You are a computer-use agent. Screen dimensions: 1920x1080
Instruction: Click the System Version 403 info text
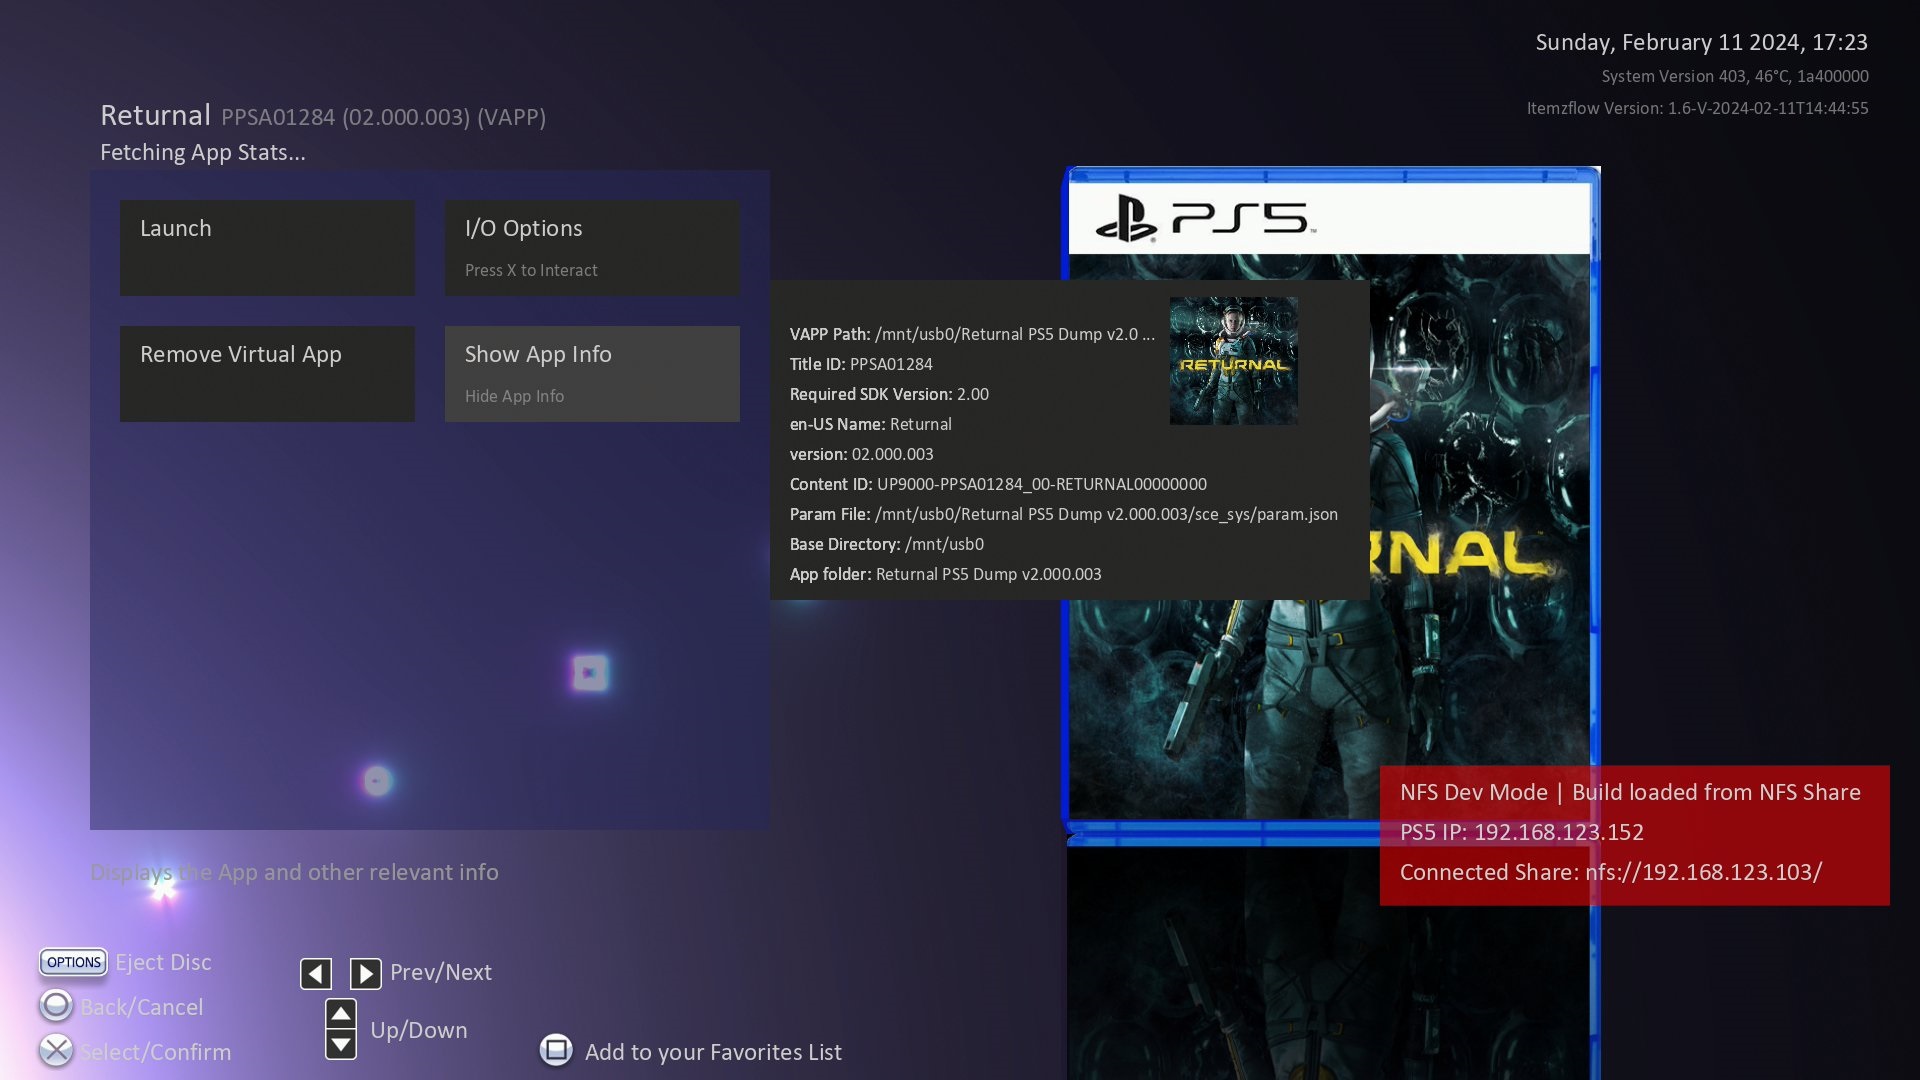click(x=1735, y=76)
